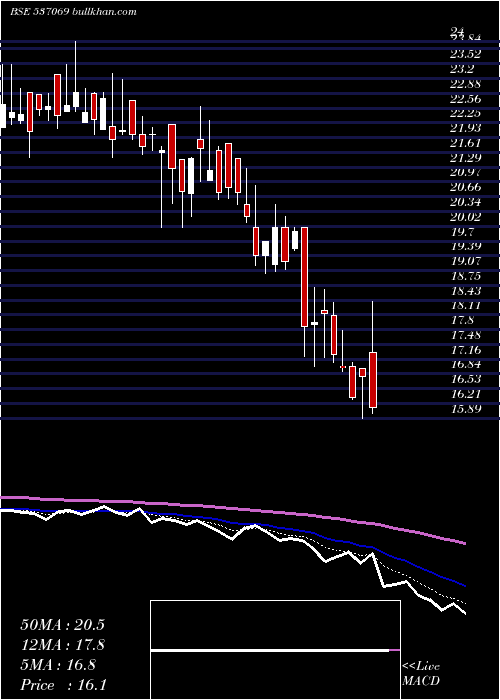Select the 15.89 price axis label
The image size is (500, 700).
pyautogui.click(x=466, y=408)
